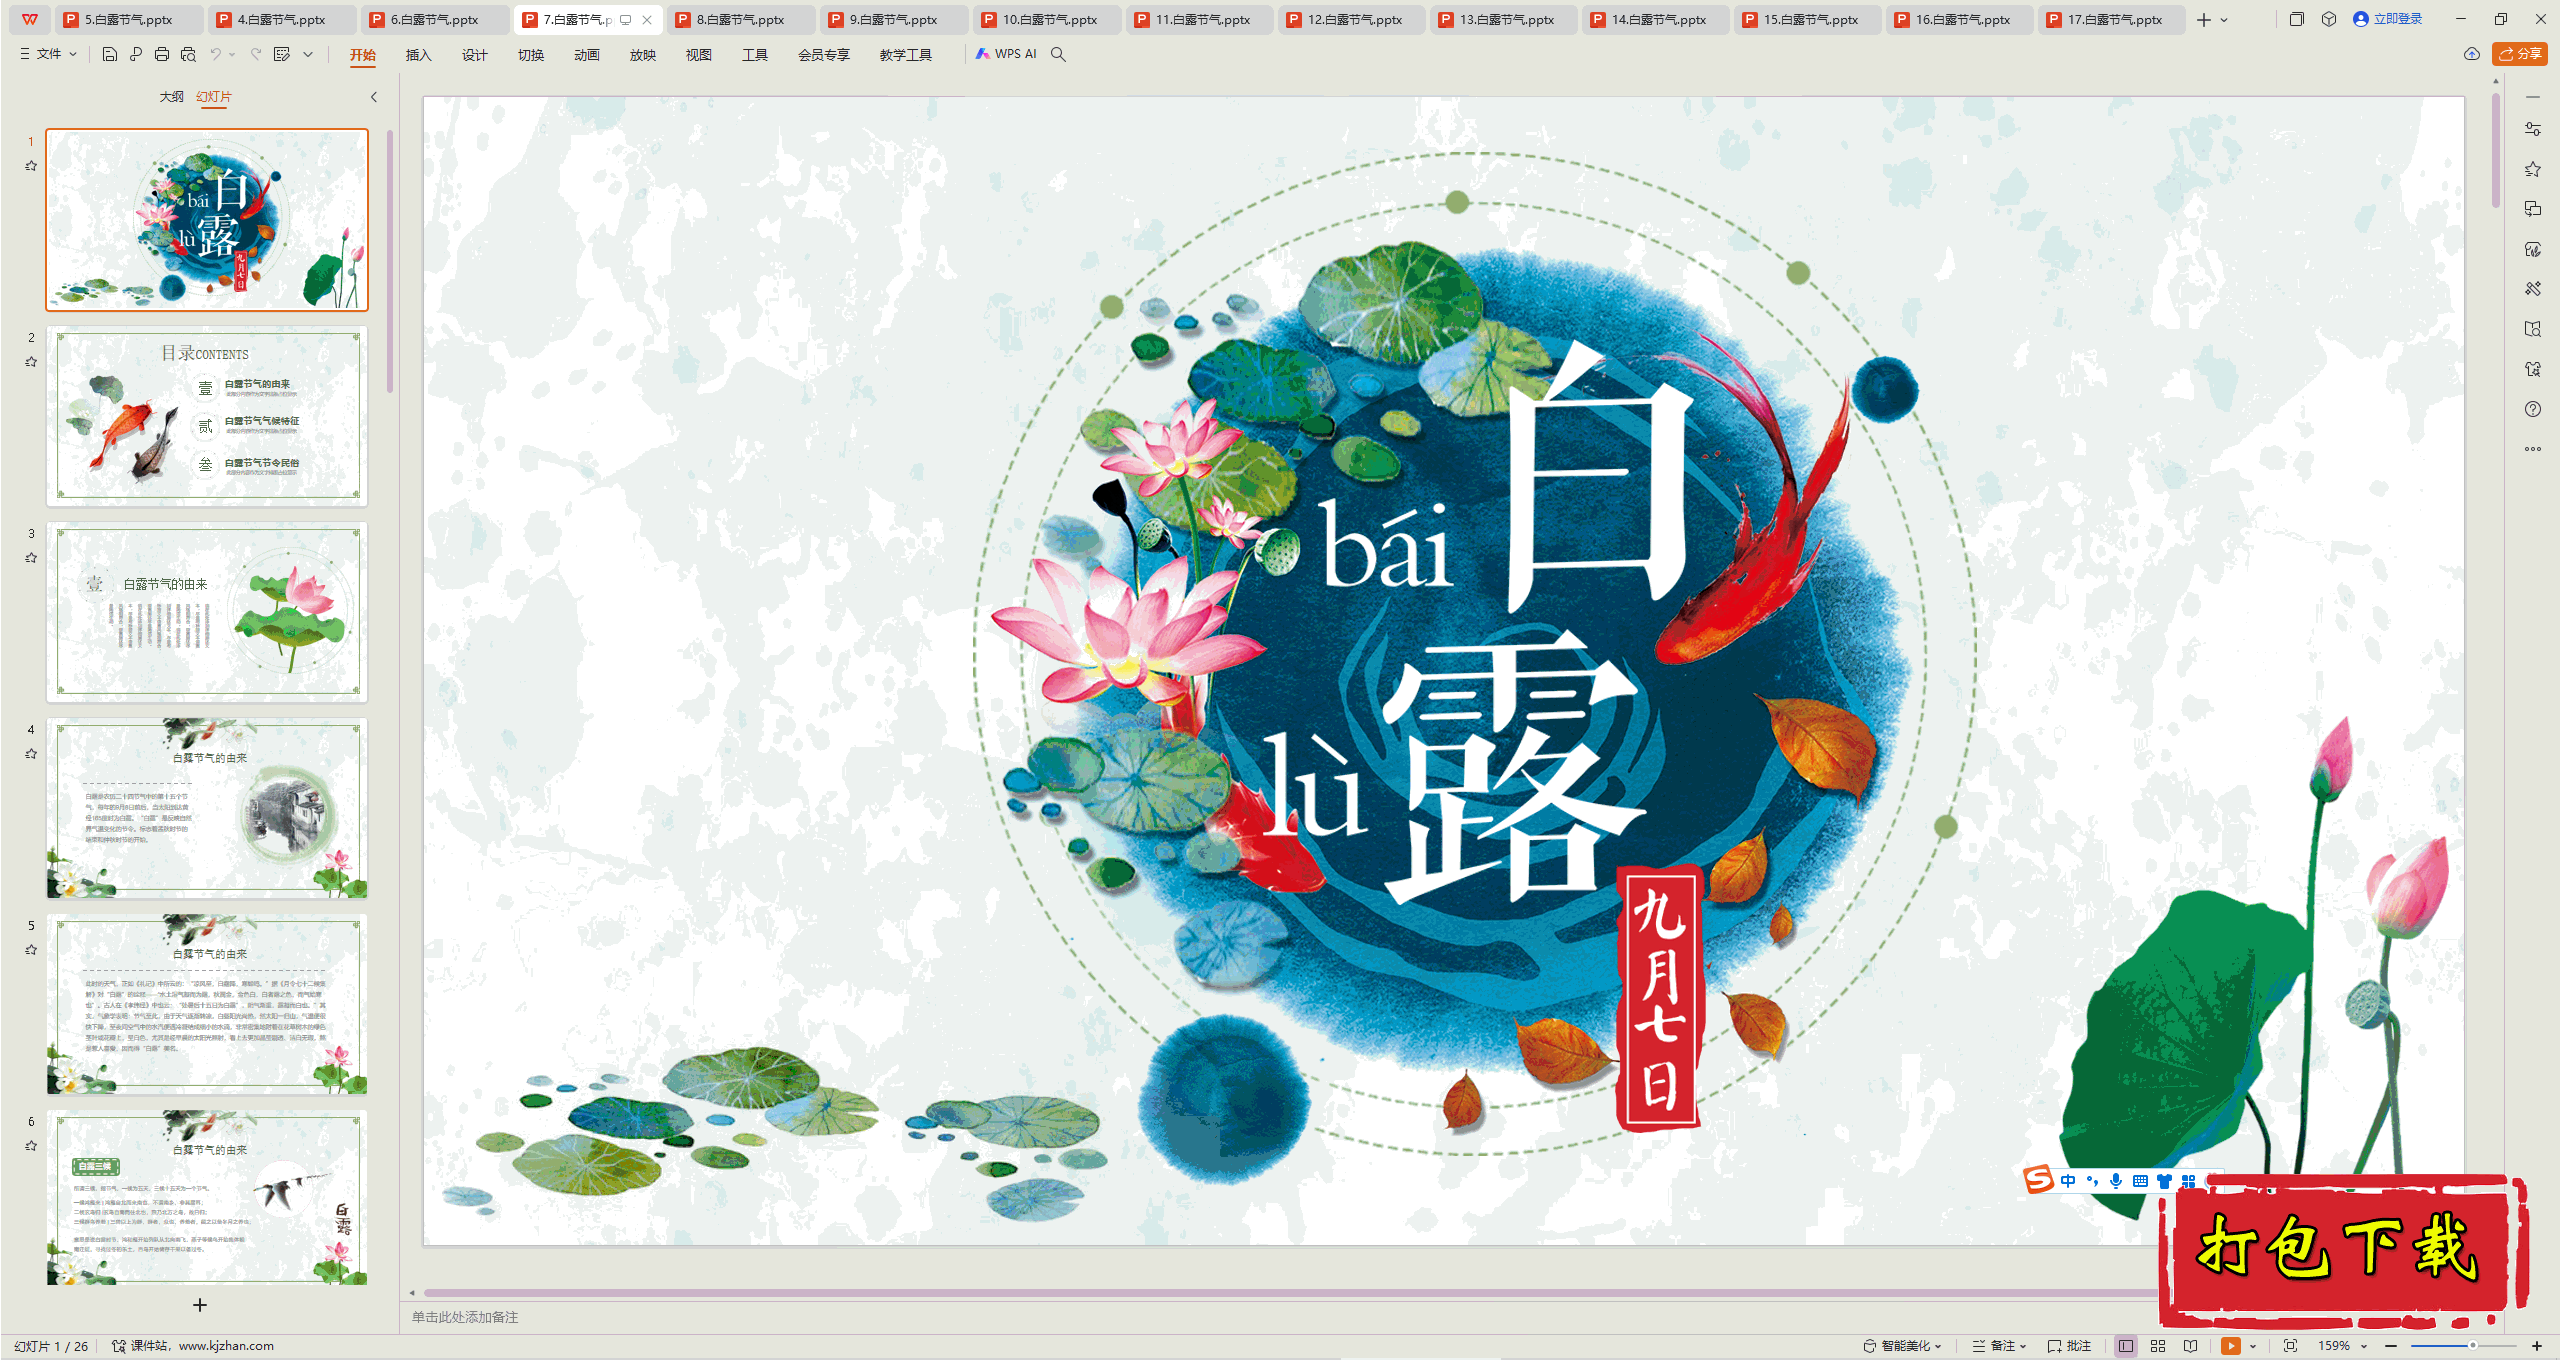Image resolution: width=2560 pixels, height=1360 pixels.
Task: Click the search magnifier icon
Action: pos(1058,54)
